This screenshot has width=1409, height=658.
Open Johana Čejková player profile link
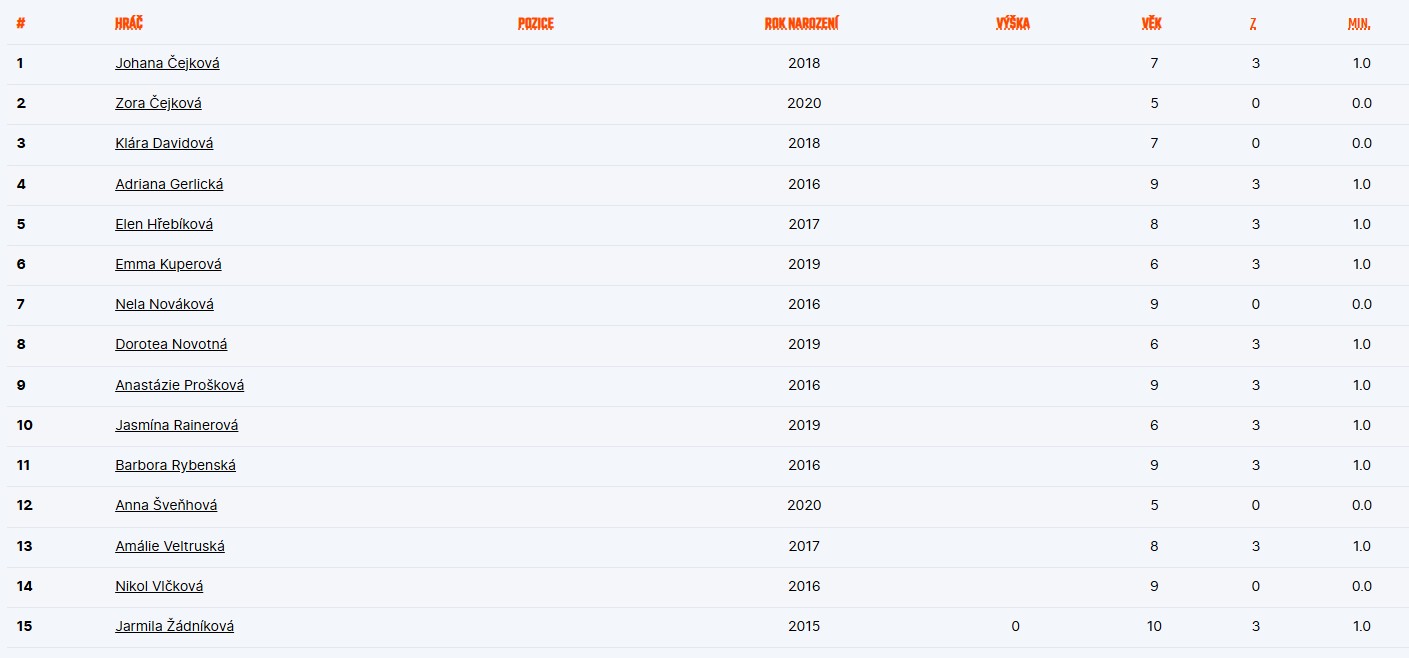pyautogui.click(x=167, y=63)
